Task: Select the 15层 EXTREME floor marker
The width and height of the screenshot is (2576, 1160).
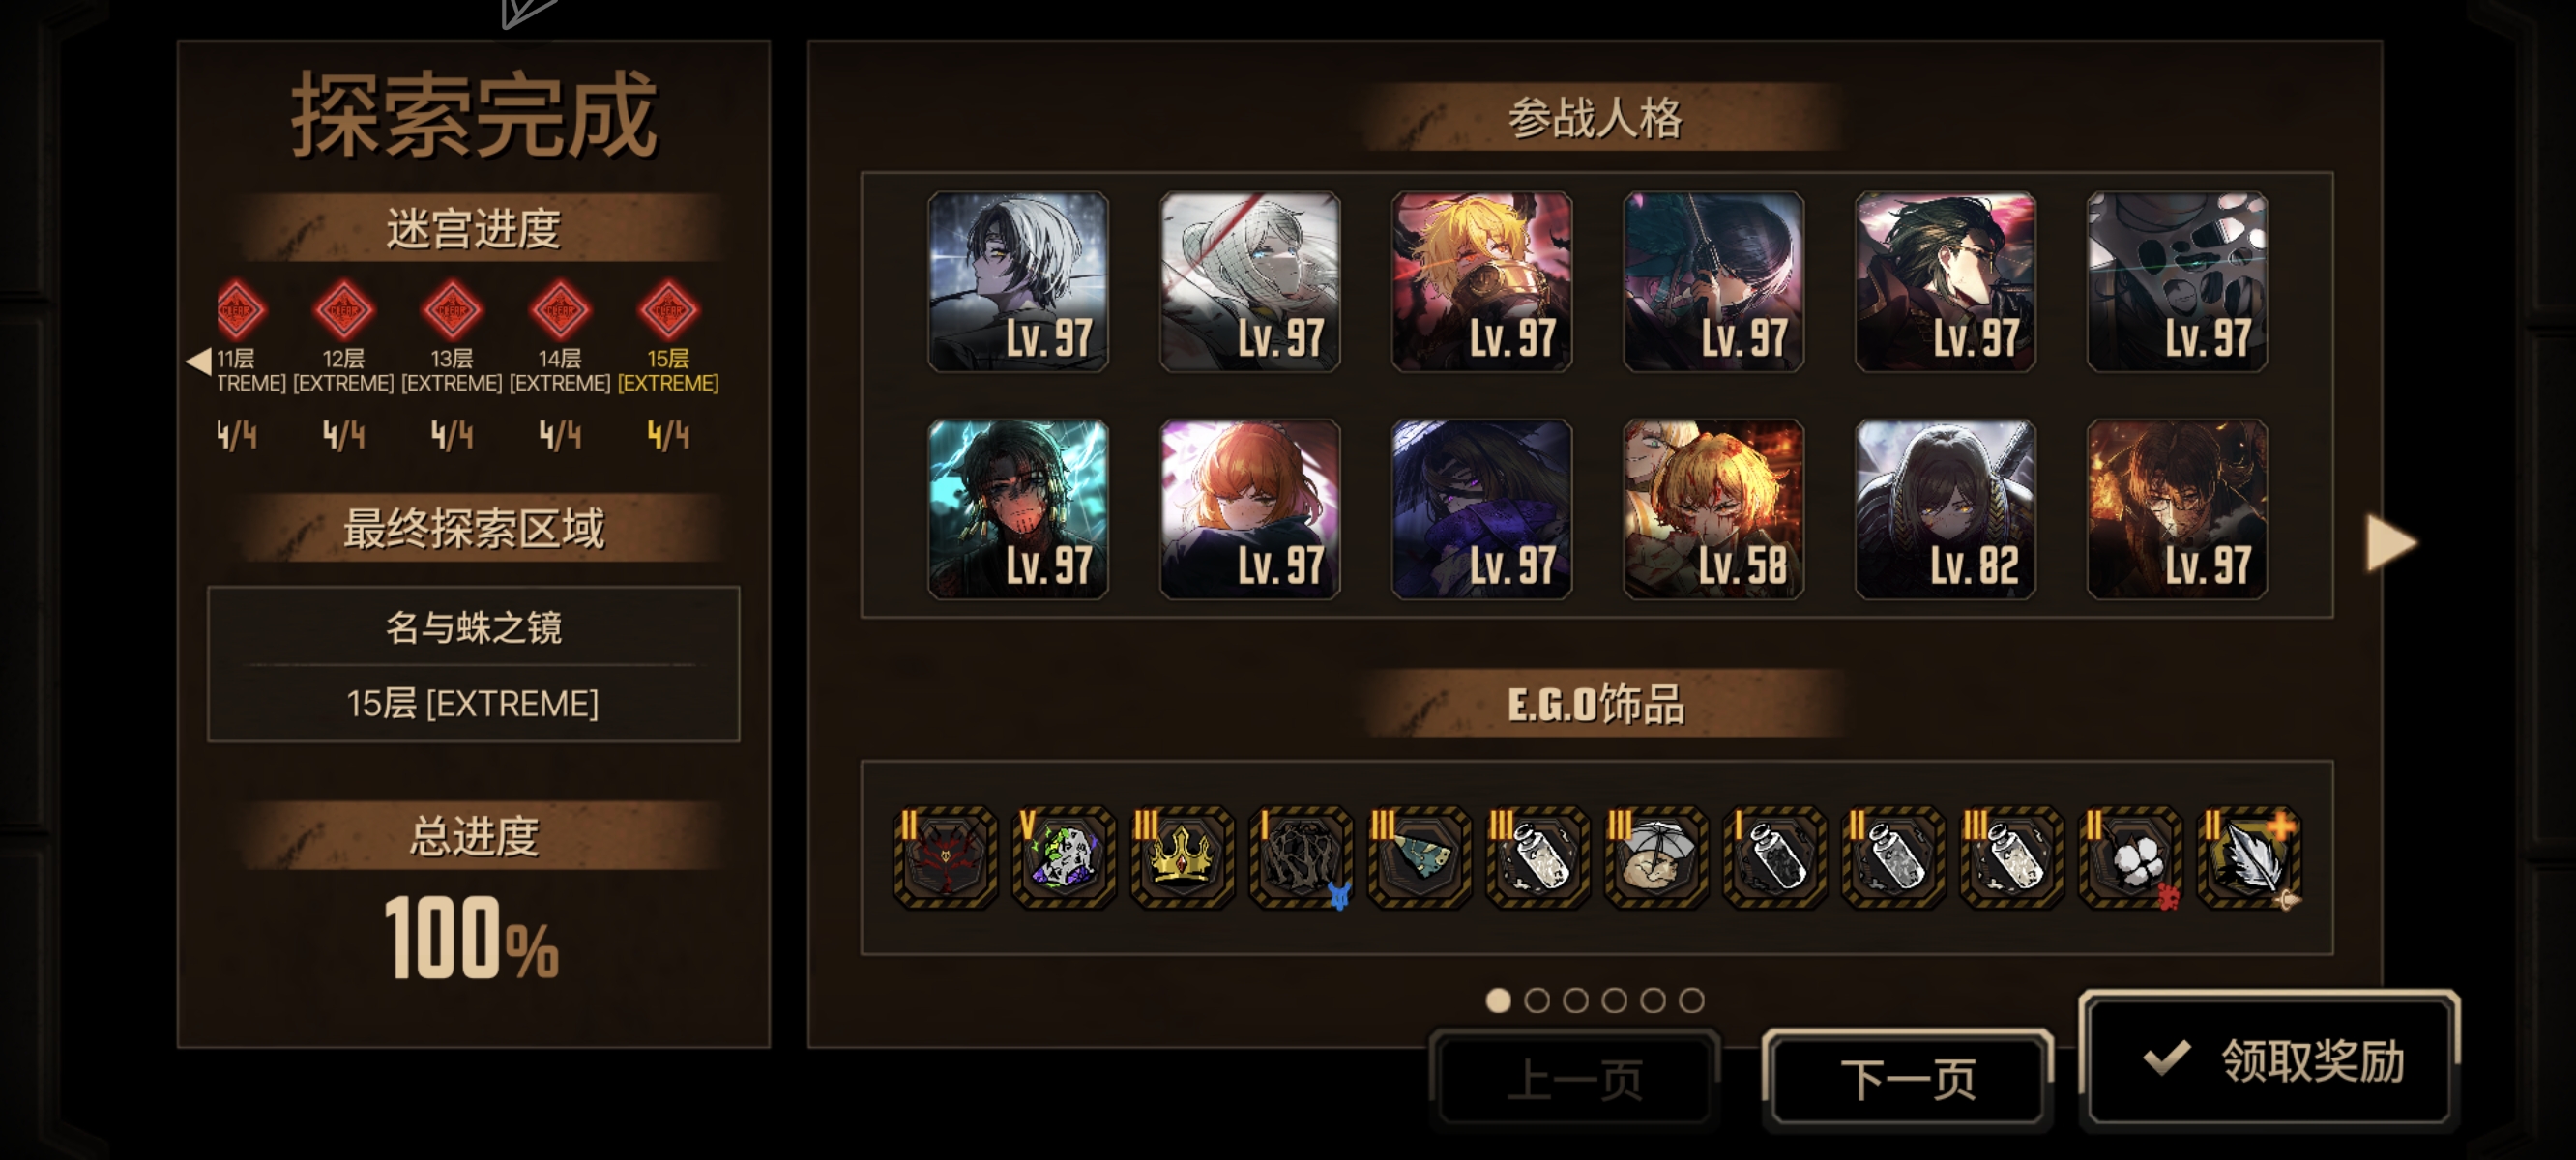Action: 668,338
